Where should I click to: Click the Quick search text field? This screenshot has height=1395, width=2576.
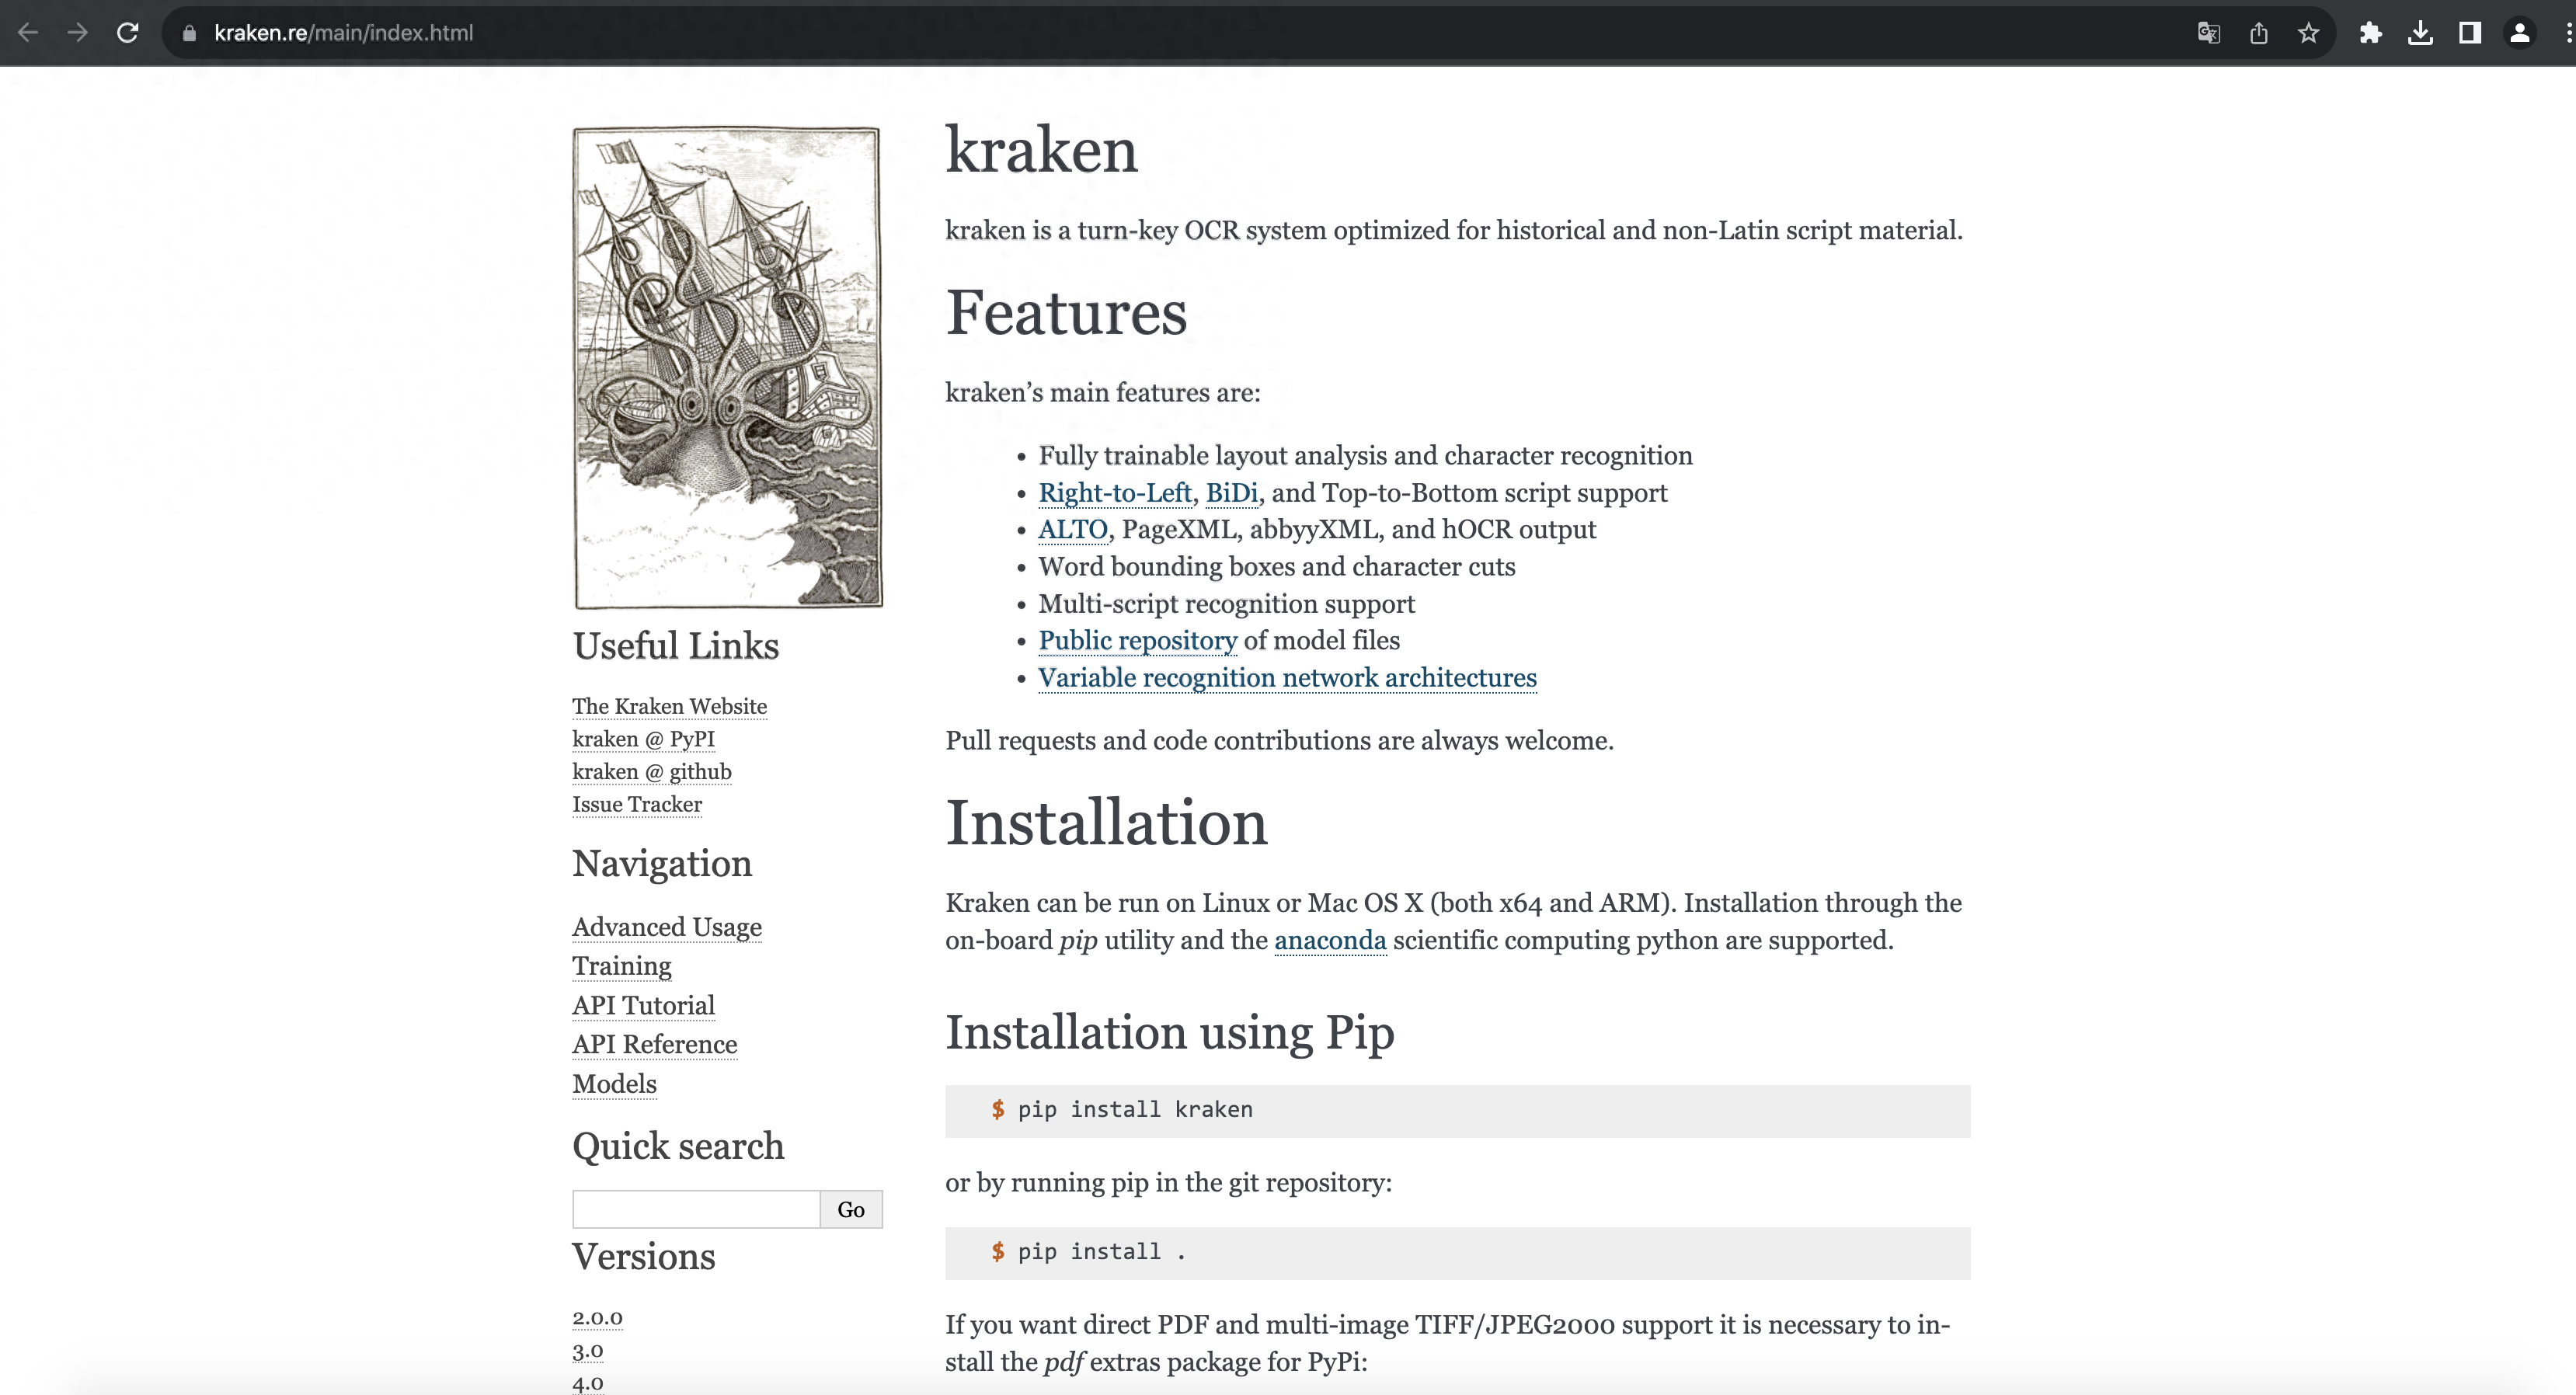point(696,1209)
